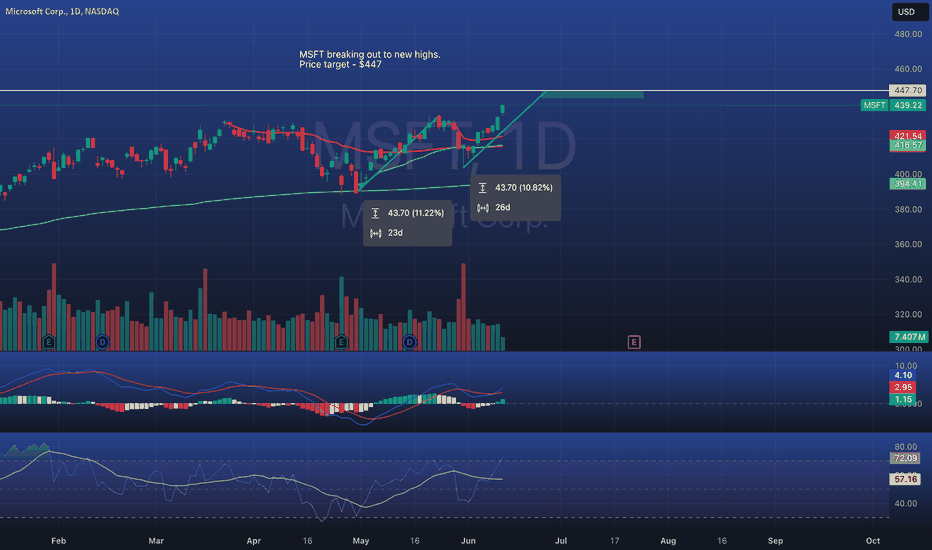Click the red 421.54 moving average label
Viewport: 932px width, 550px height.
(x=908, y=136)
